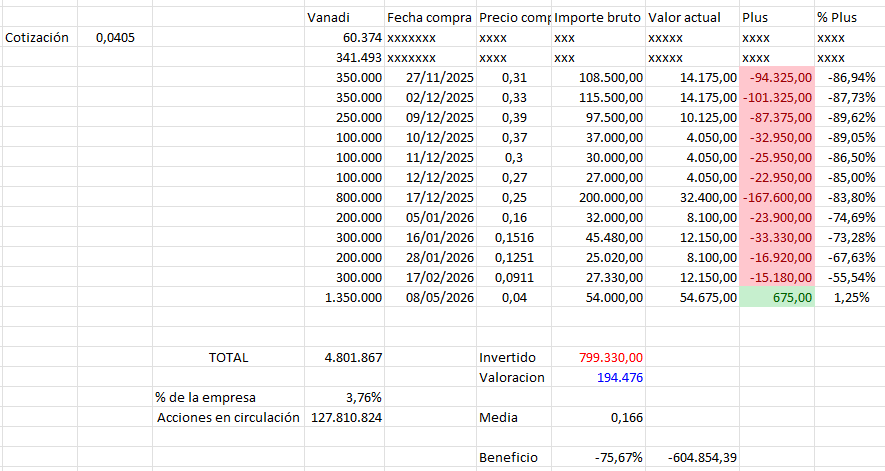Viewport: 885px width, 471px height.
Task: Select the Vanadi column header
Action: pyautogui.click(x=344, y=18)
